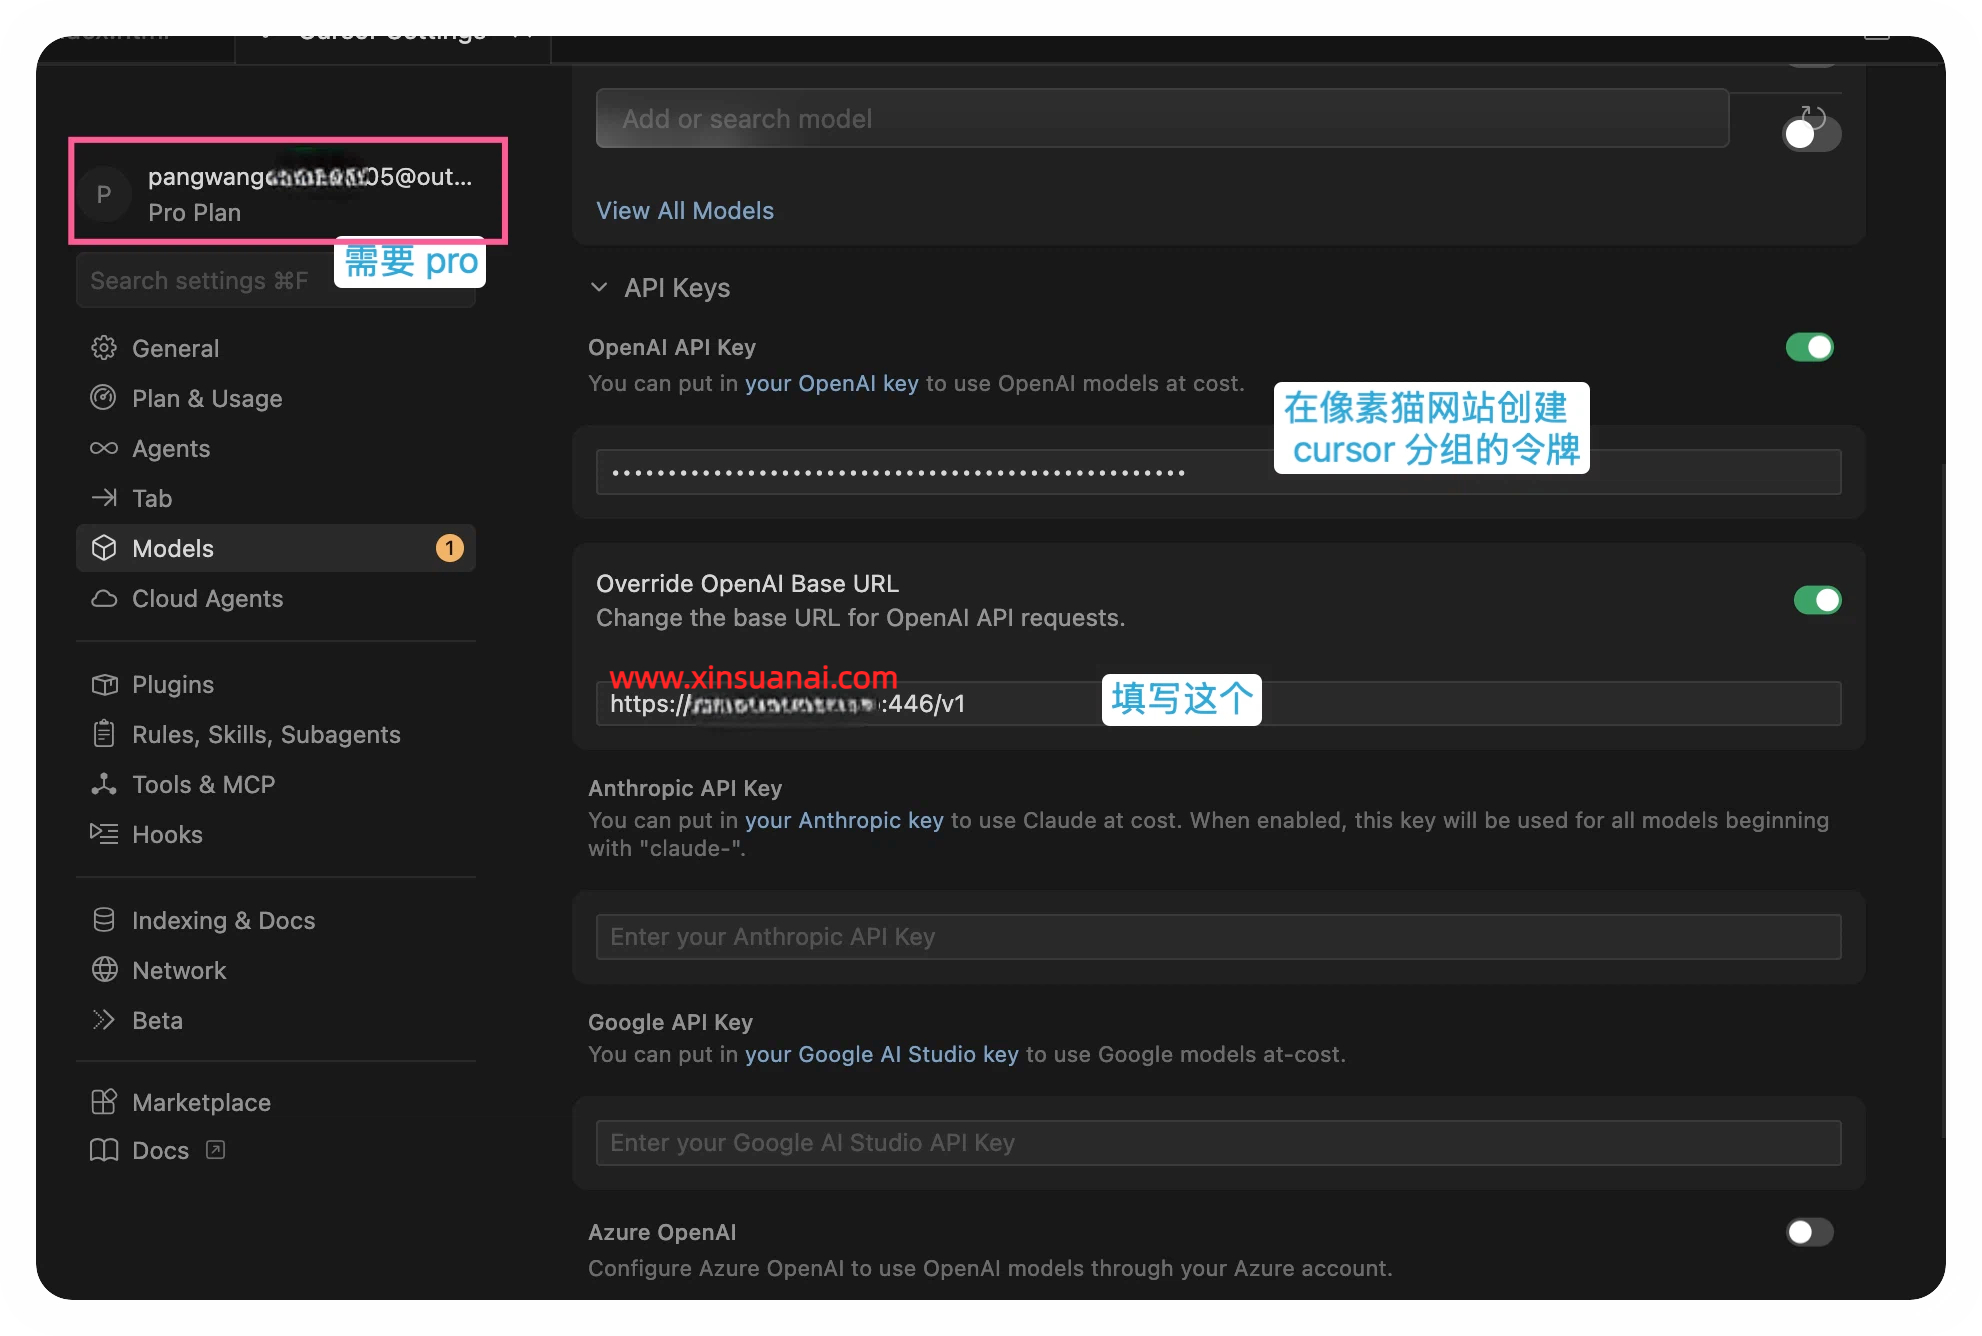Click the orange notification badge on Models
Viewport: 1982px width, 1336px height.
click(450, 548)
